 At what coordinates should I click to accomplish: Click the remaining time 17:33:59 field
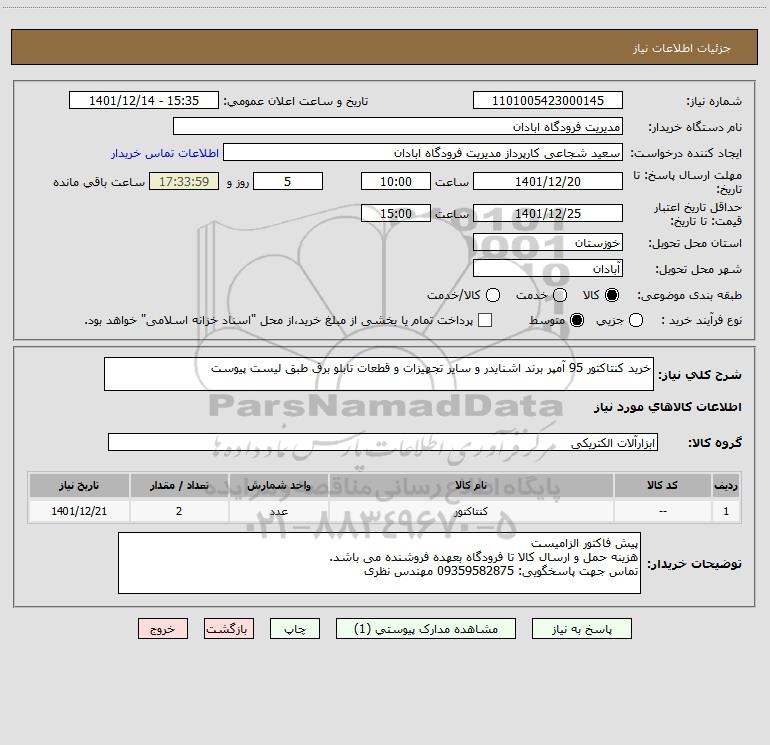(184, 181)
